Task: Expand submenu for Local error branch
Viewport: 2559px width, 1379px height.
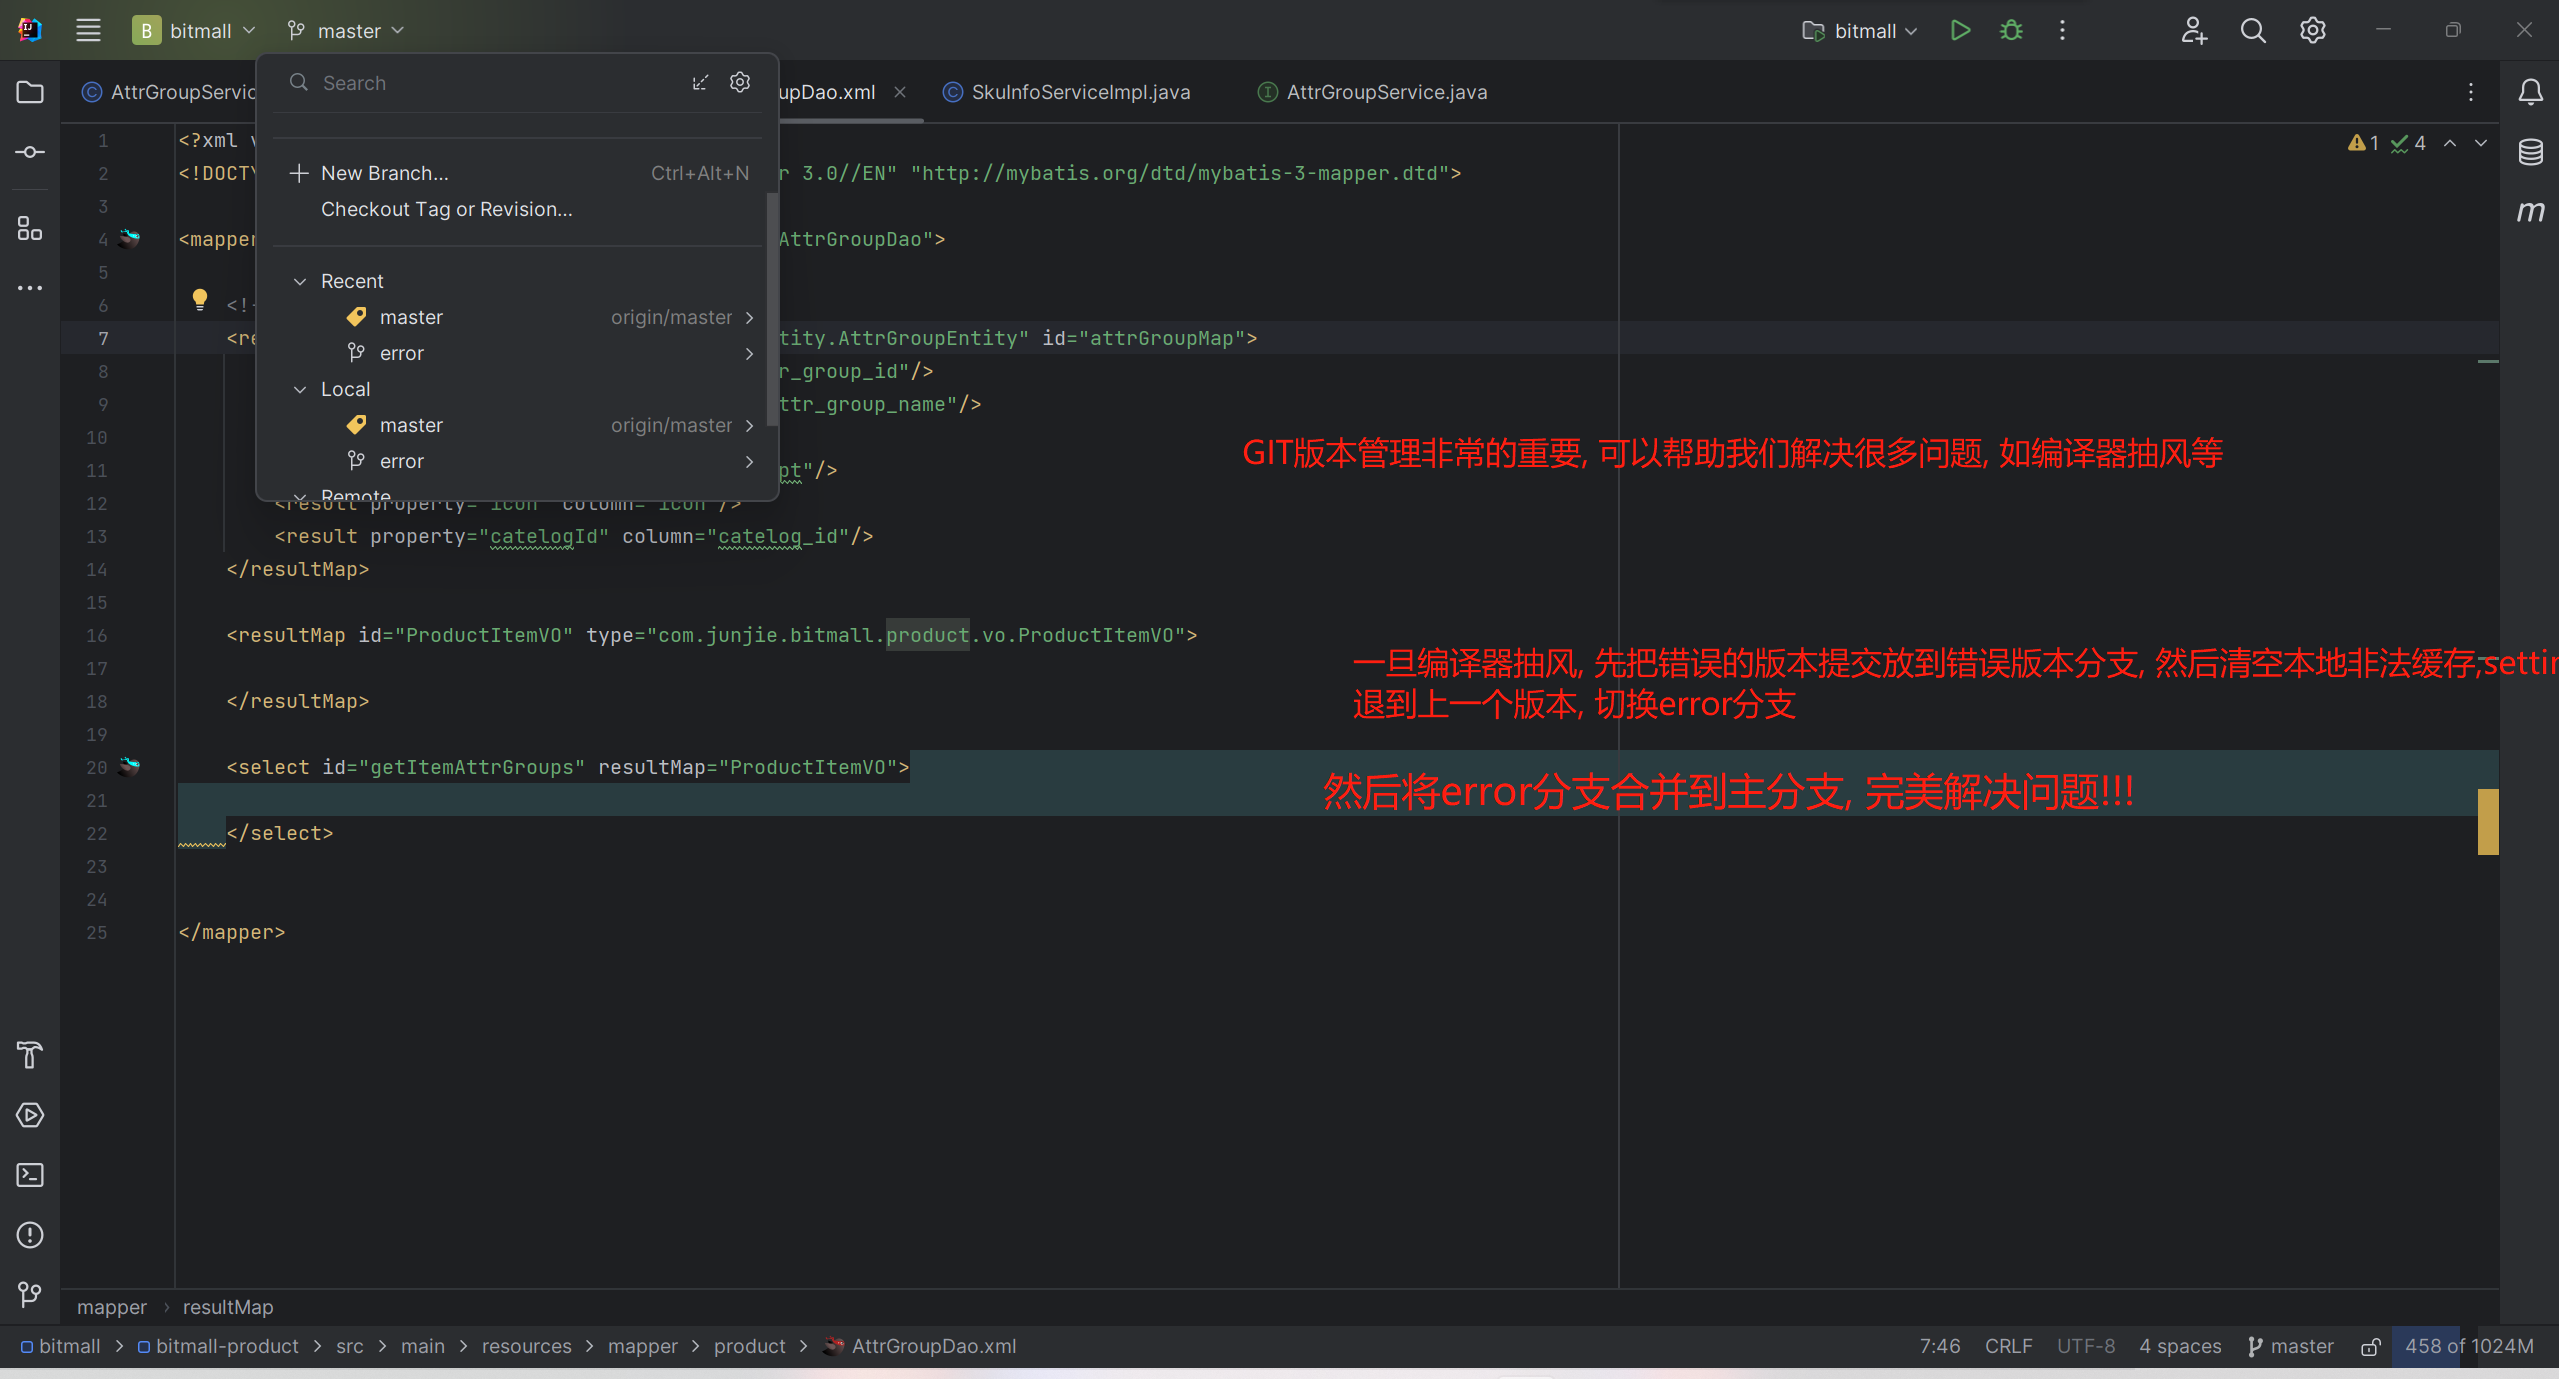Action: click(749, 461)
